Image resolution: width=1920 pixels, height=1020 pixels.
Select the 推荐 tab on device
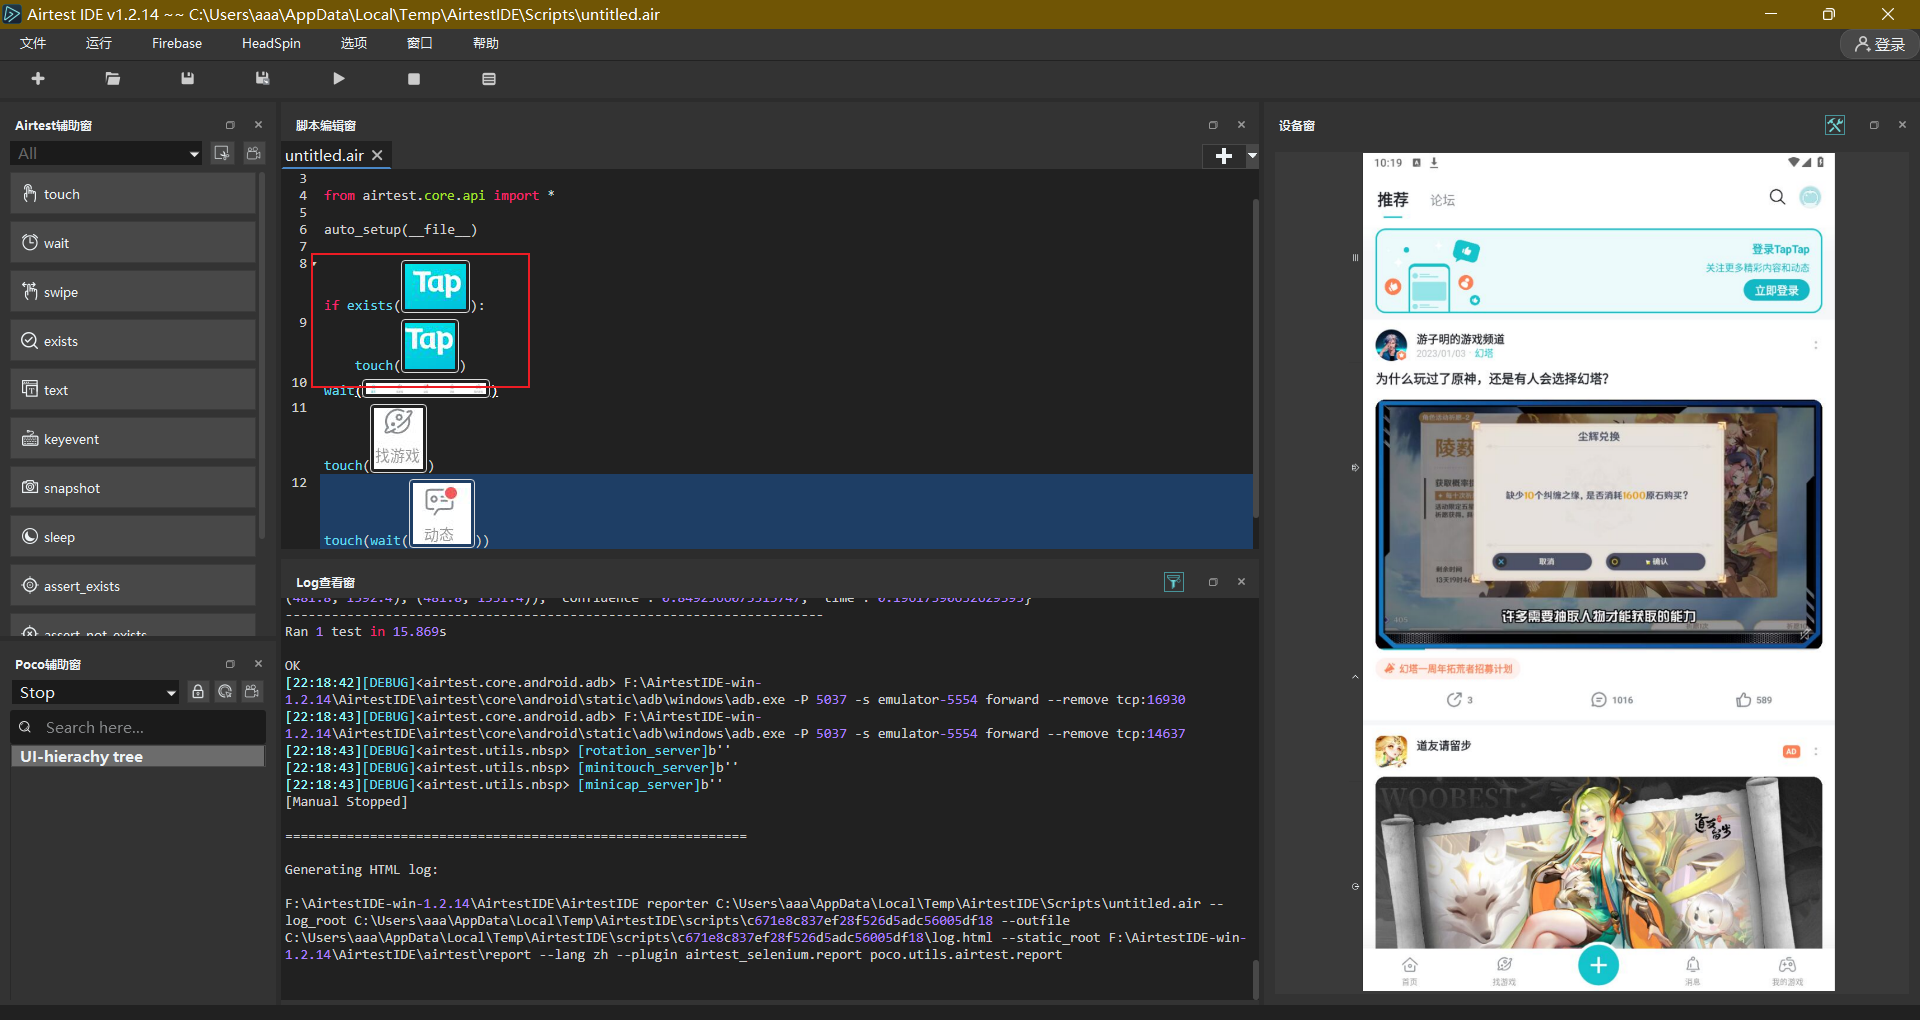click(x=1392, y=200)
